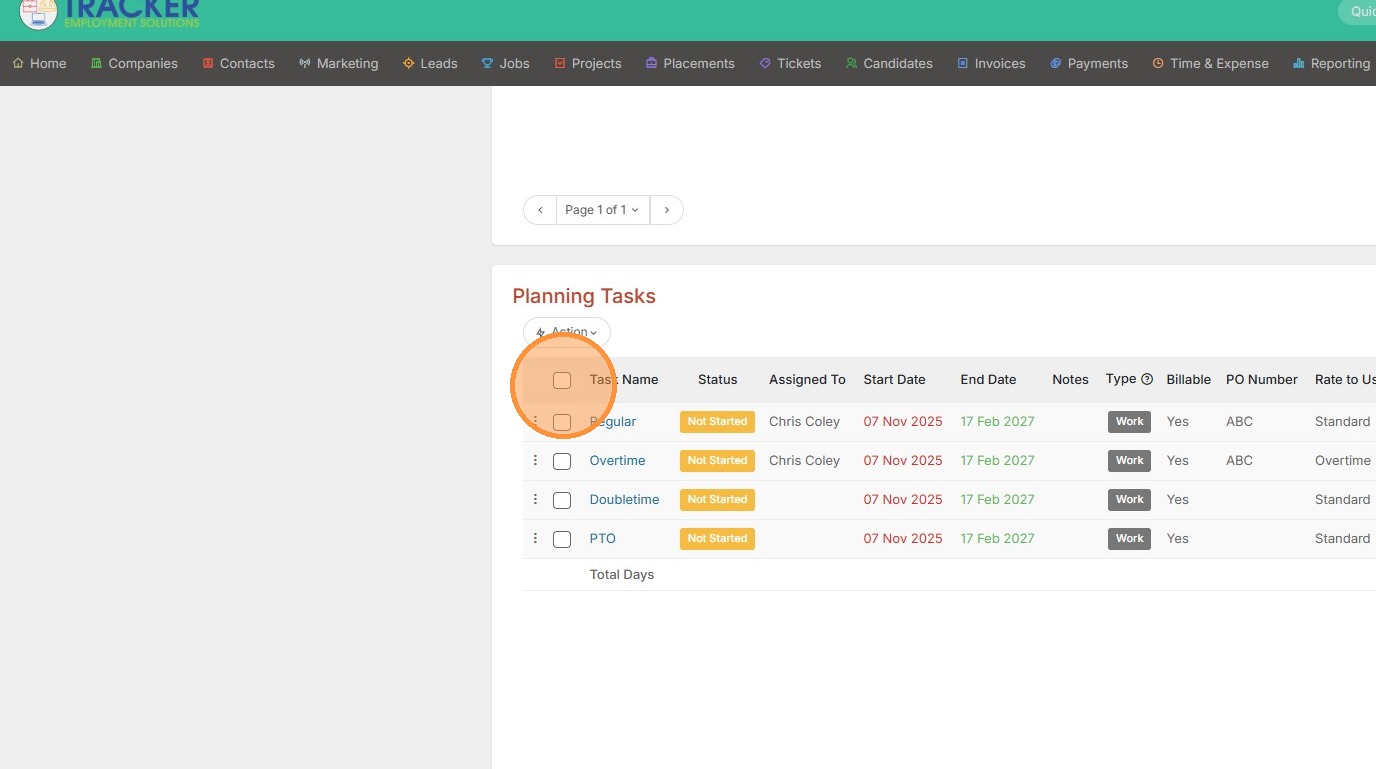This screenshot has width=1376, height=769.
Task: Click the Status column header
Action: pos(717,379)
